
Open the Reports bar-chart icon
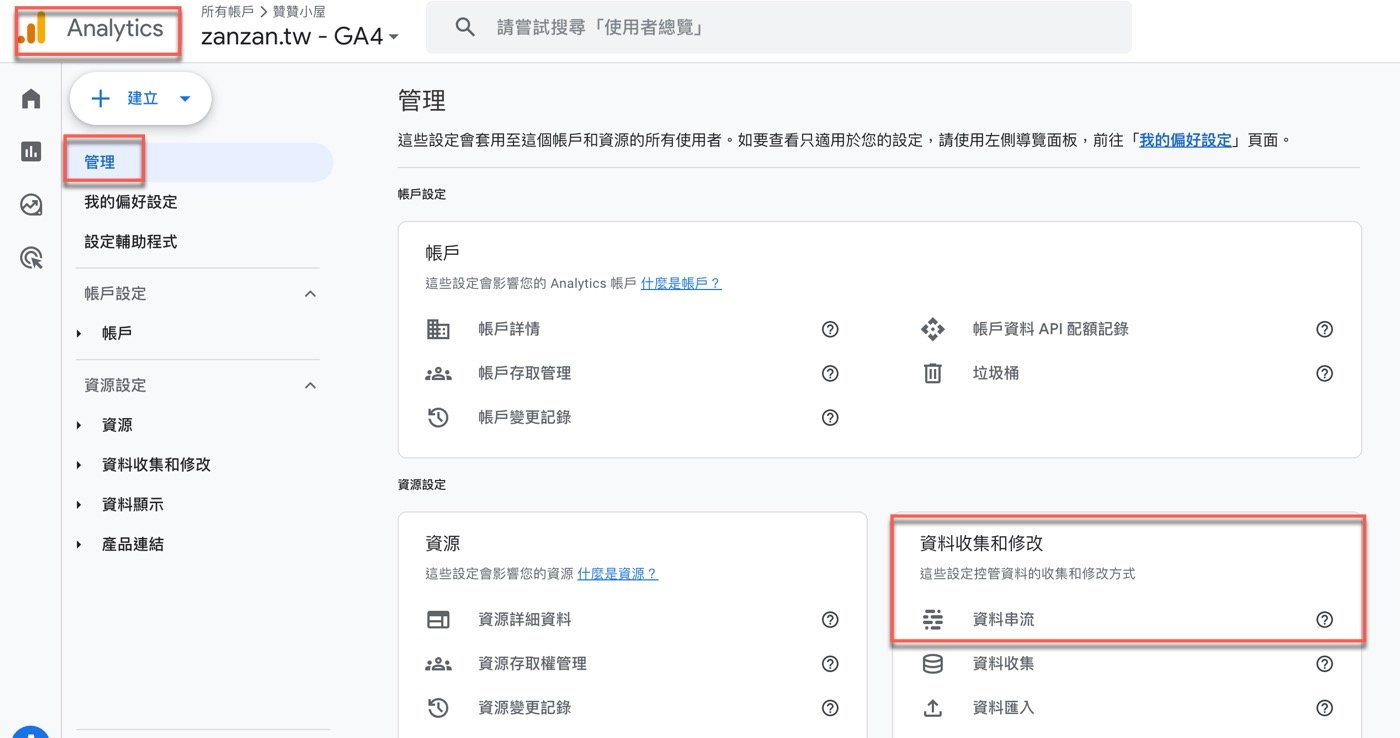coord(31,152)
